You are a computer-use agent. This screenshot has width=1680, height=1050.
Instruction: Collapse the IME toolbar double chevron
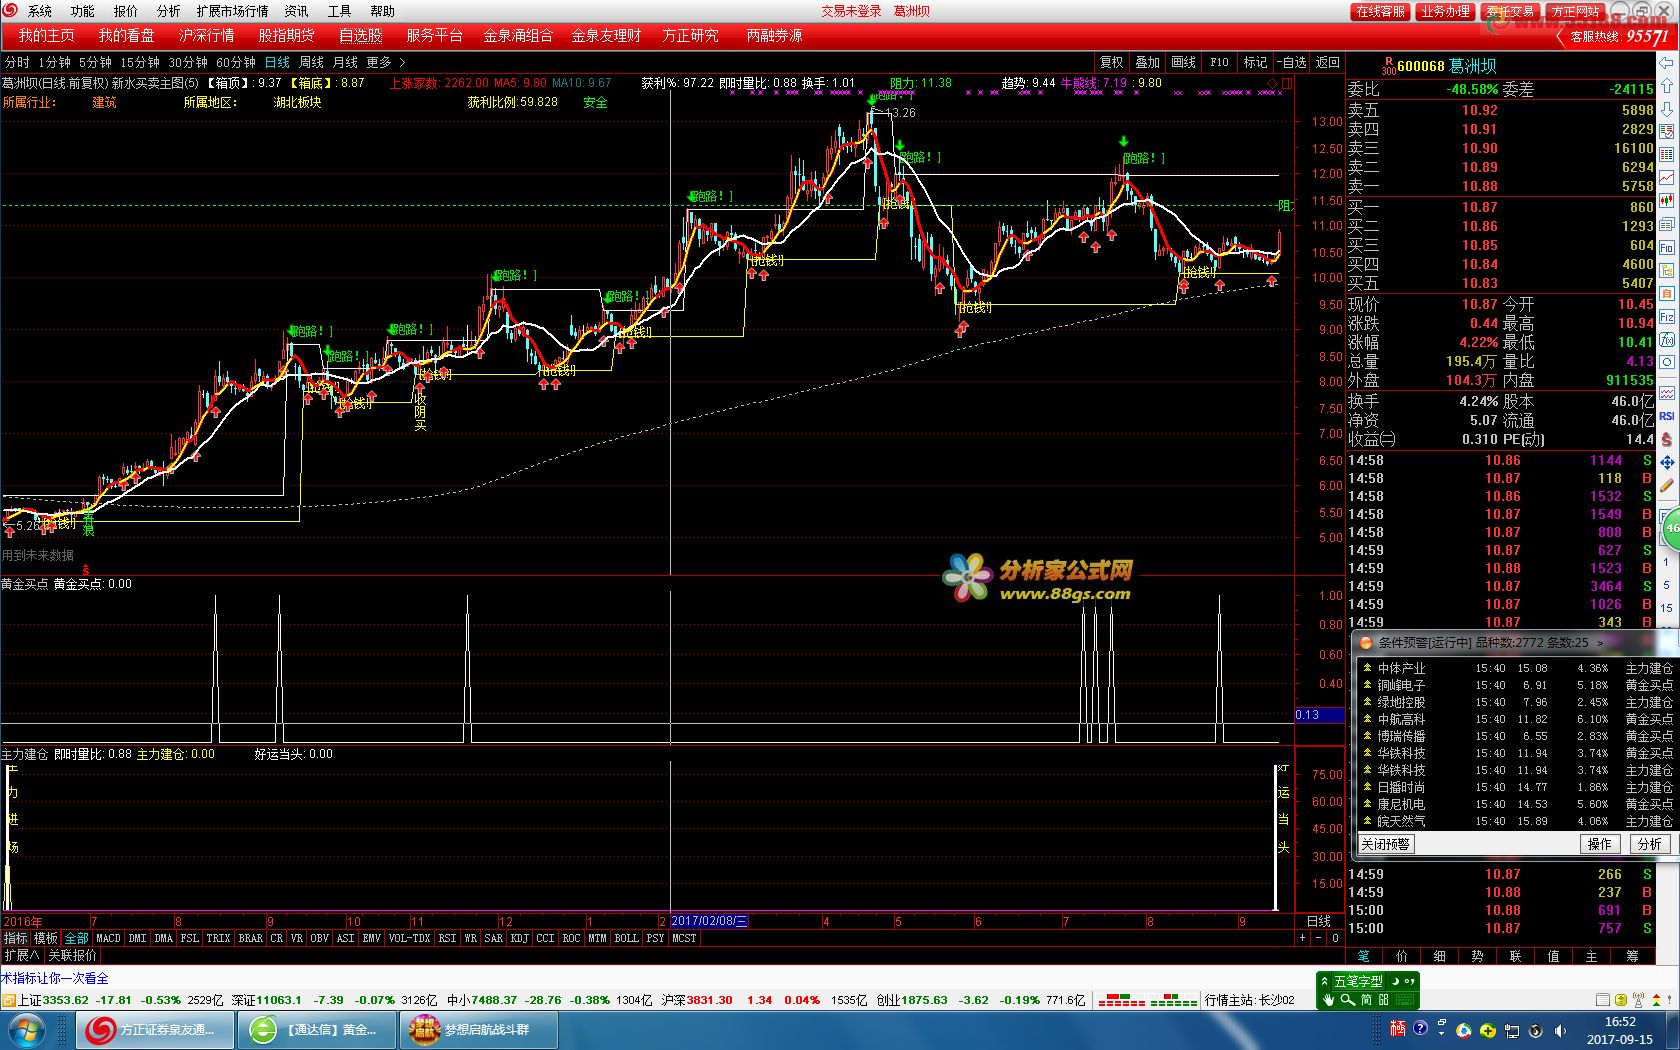tap(1325, 981)
